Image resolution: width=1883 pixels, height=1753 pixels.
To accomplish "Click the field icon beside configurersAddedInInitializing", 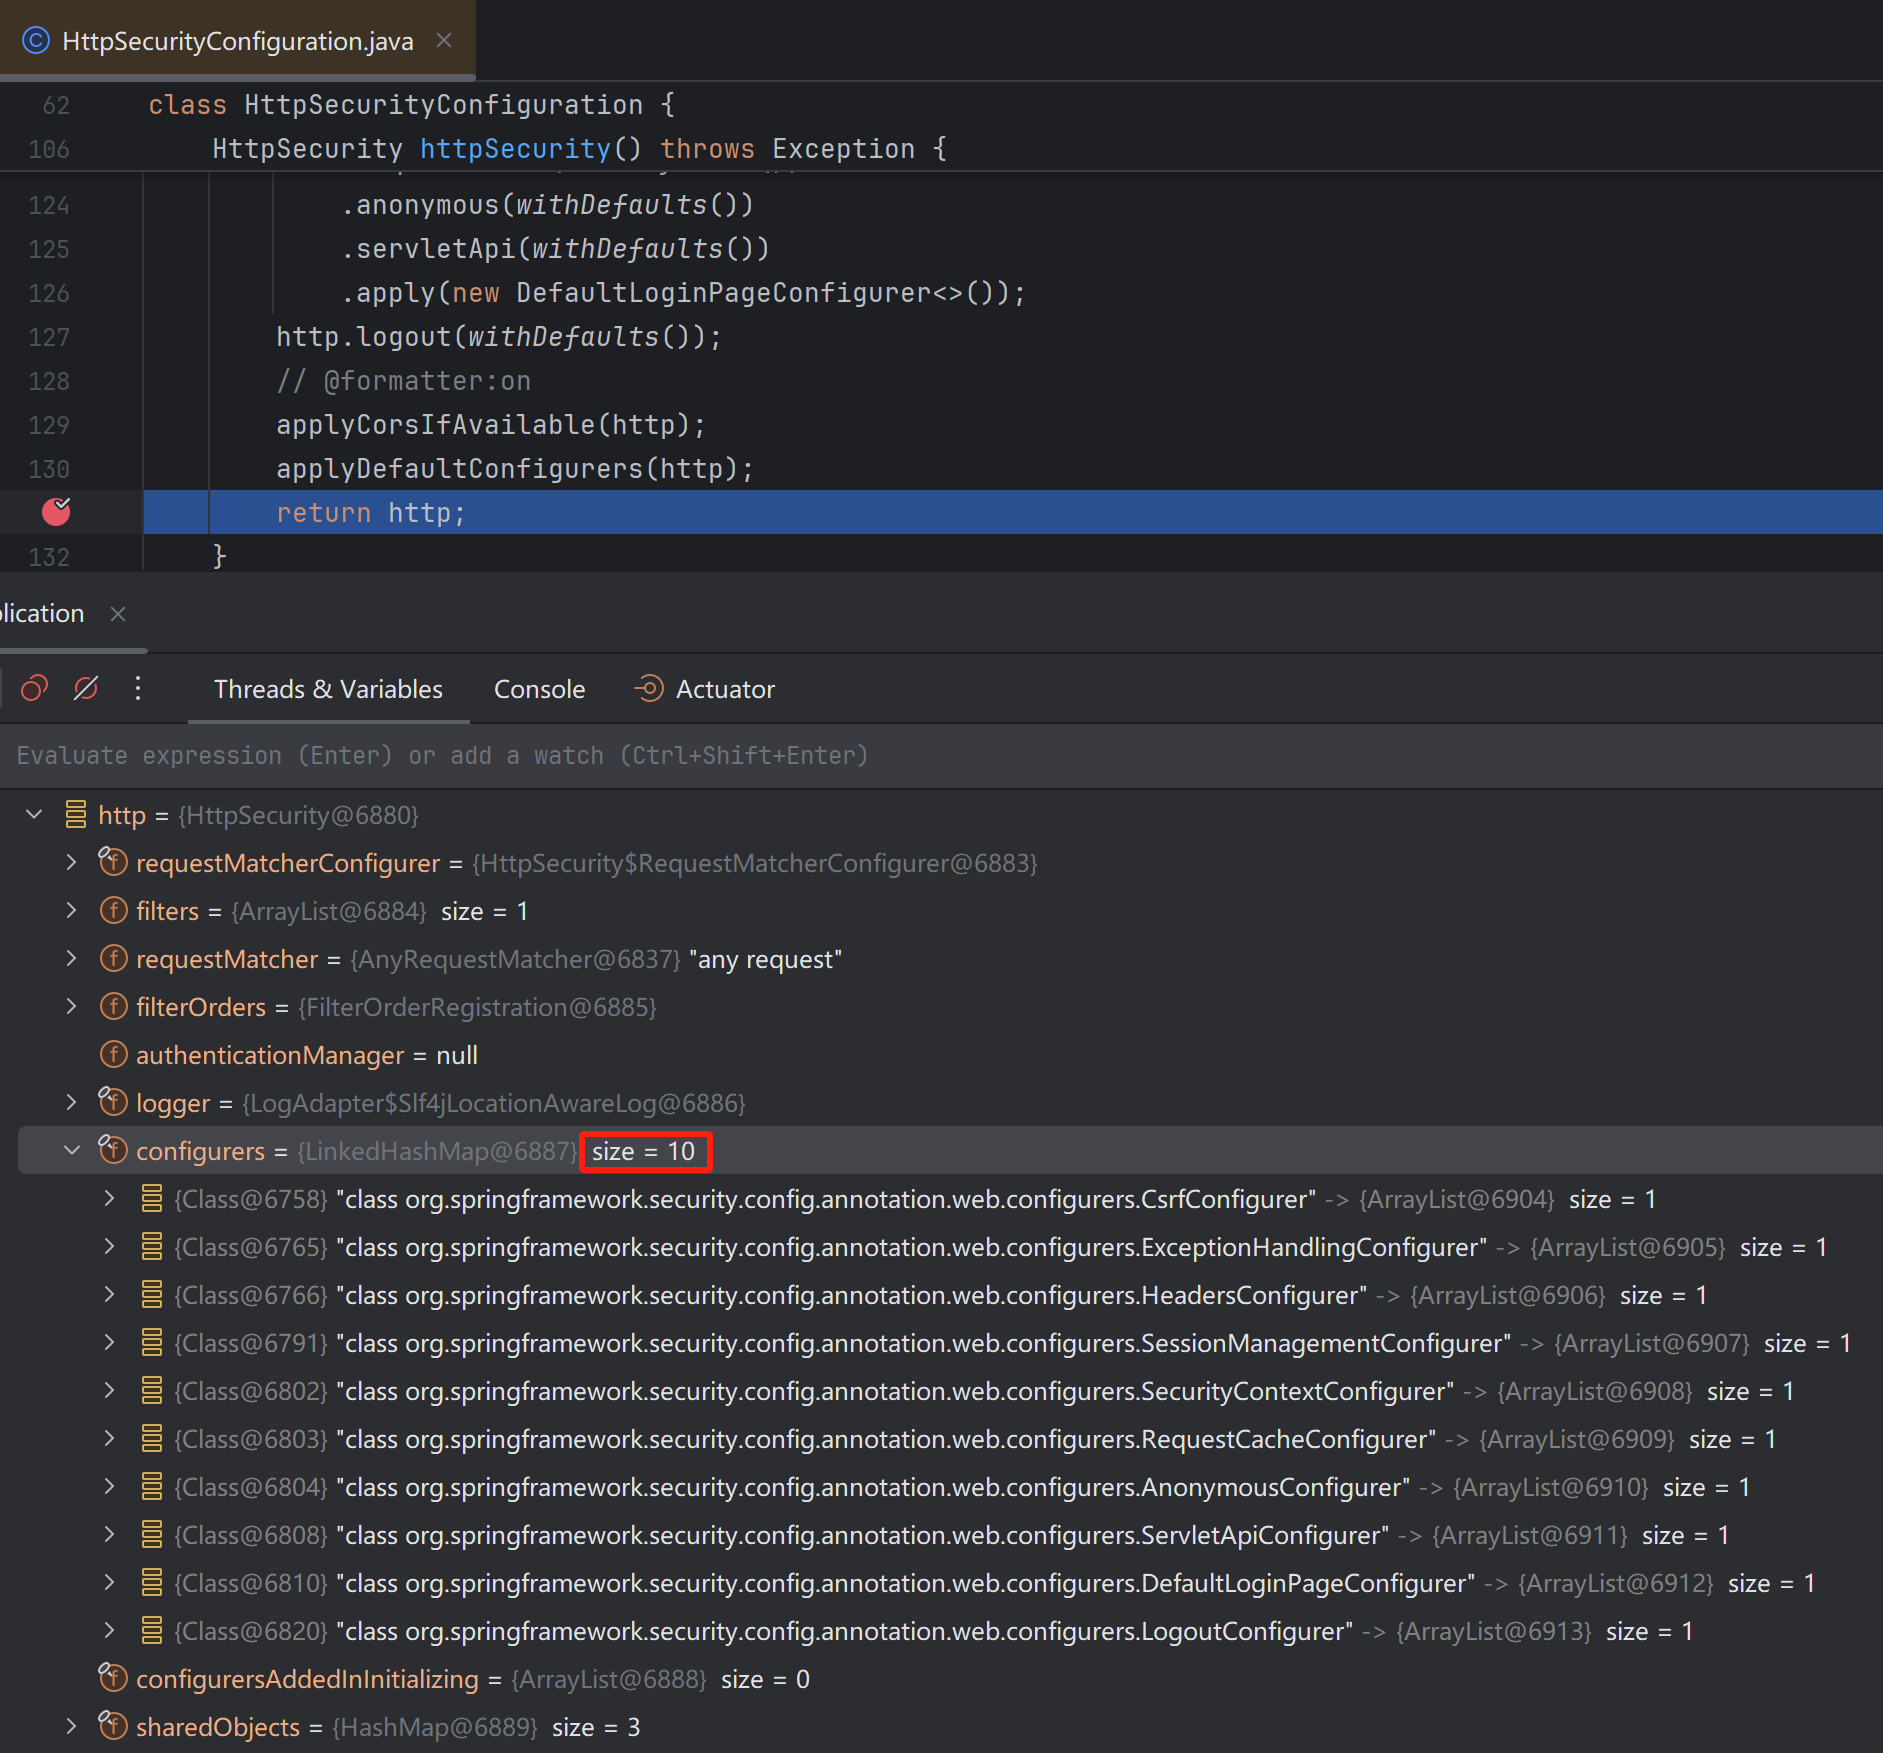I will pos(113,1678).
